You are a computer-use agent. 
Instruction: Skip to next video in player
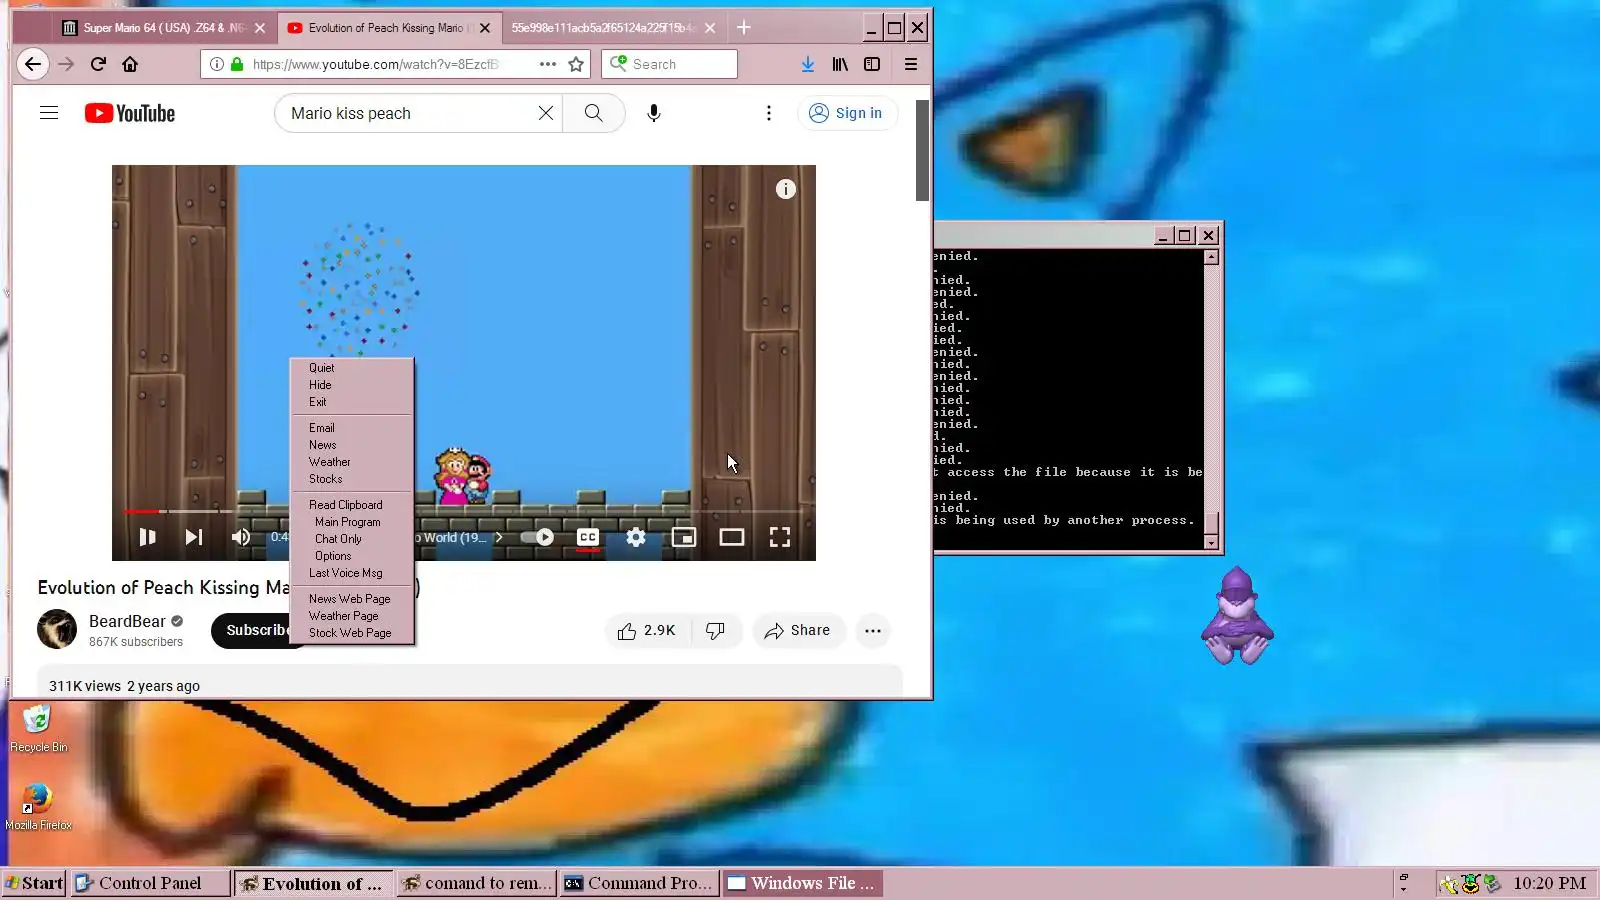(x=194, y=537)
